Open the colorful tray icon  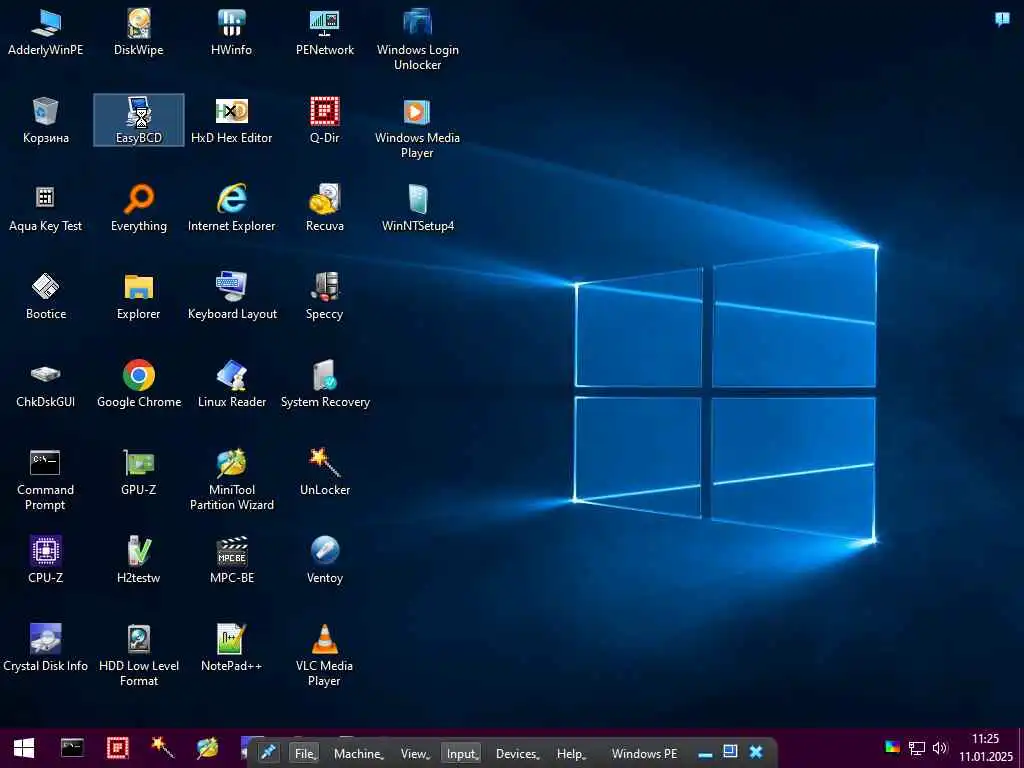892,747
